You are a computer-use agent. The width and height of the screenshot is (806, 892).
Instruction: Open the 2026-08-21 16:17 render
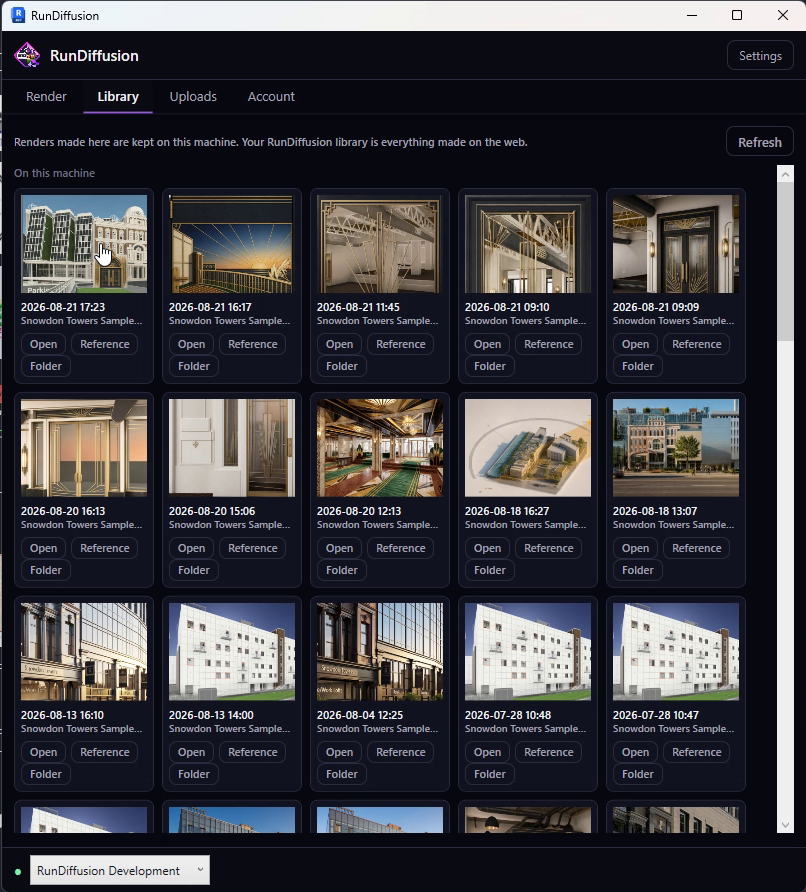pos(191,344)
